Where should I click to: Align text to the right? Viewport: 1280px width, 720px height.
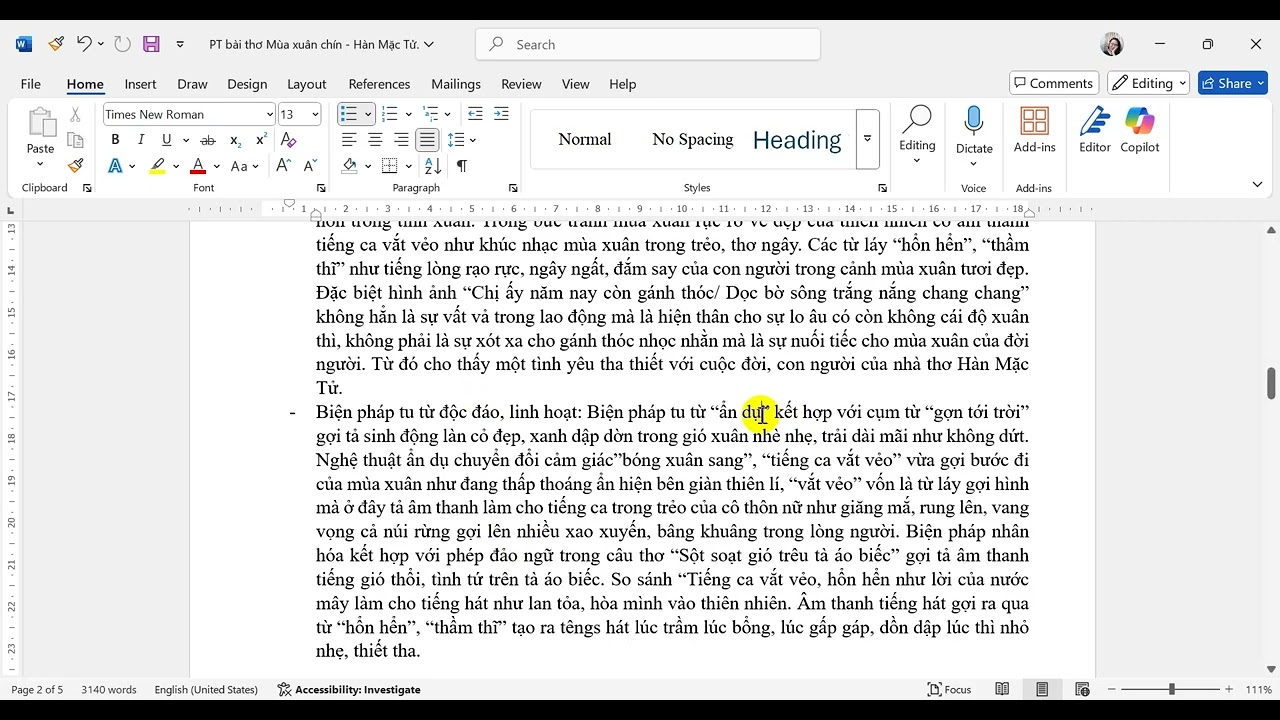click(x=401, y=140)
